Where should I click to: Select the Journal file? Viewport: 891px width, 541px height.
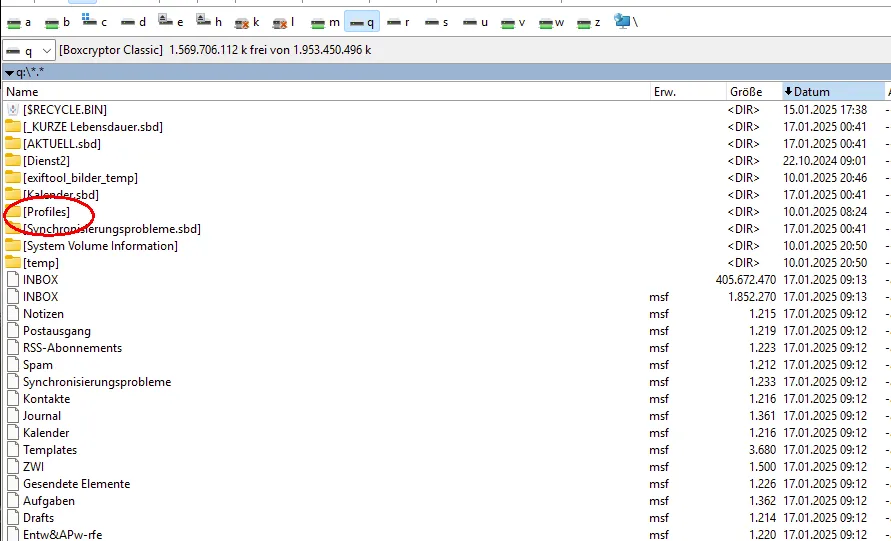(41, 416)
